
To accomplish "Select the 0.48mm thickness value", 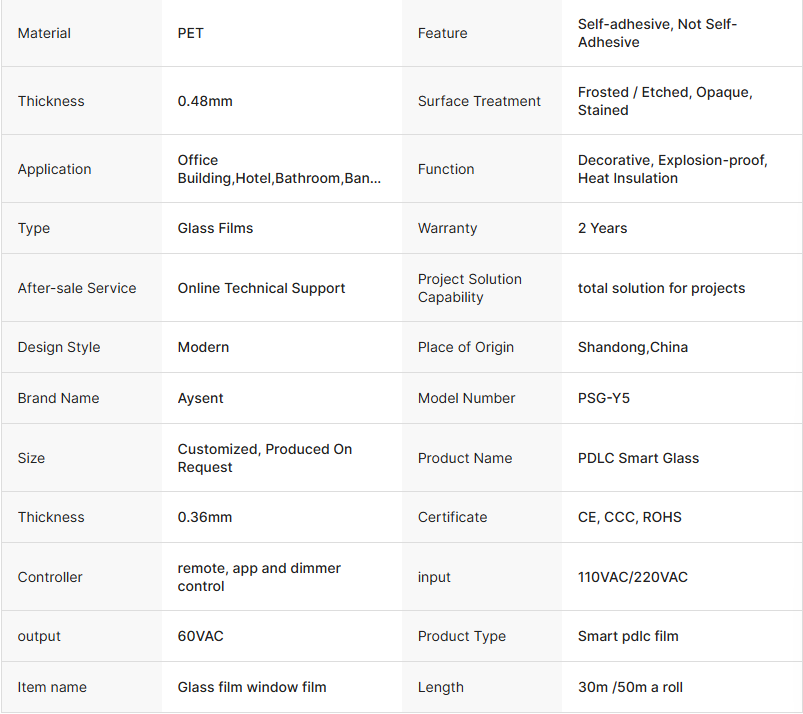I will 205,101.
